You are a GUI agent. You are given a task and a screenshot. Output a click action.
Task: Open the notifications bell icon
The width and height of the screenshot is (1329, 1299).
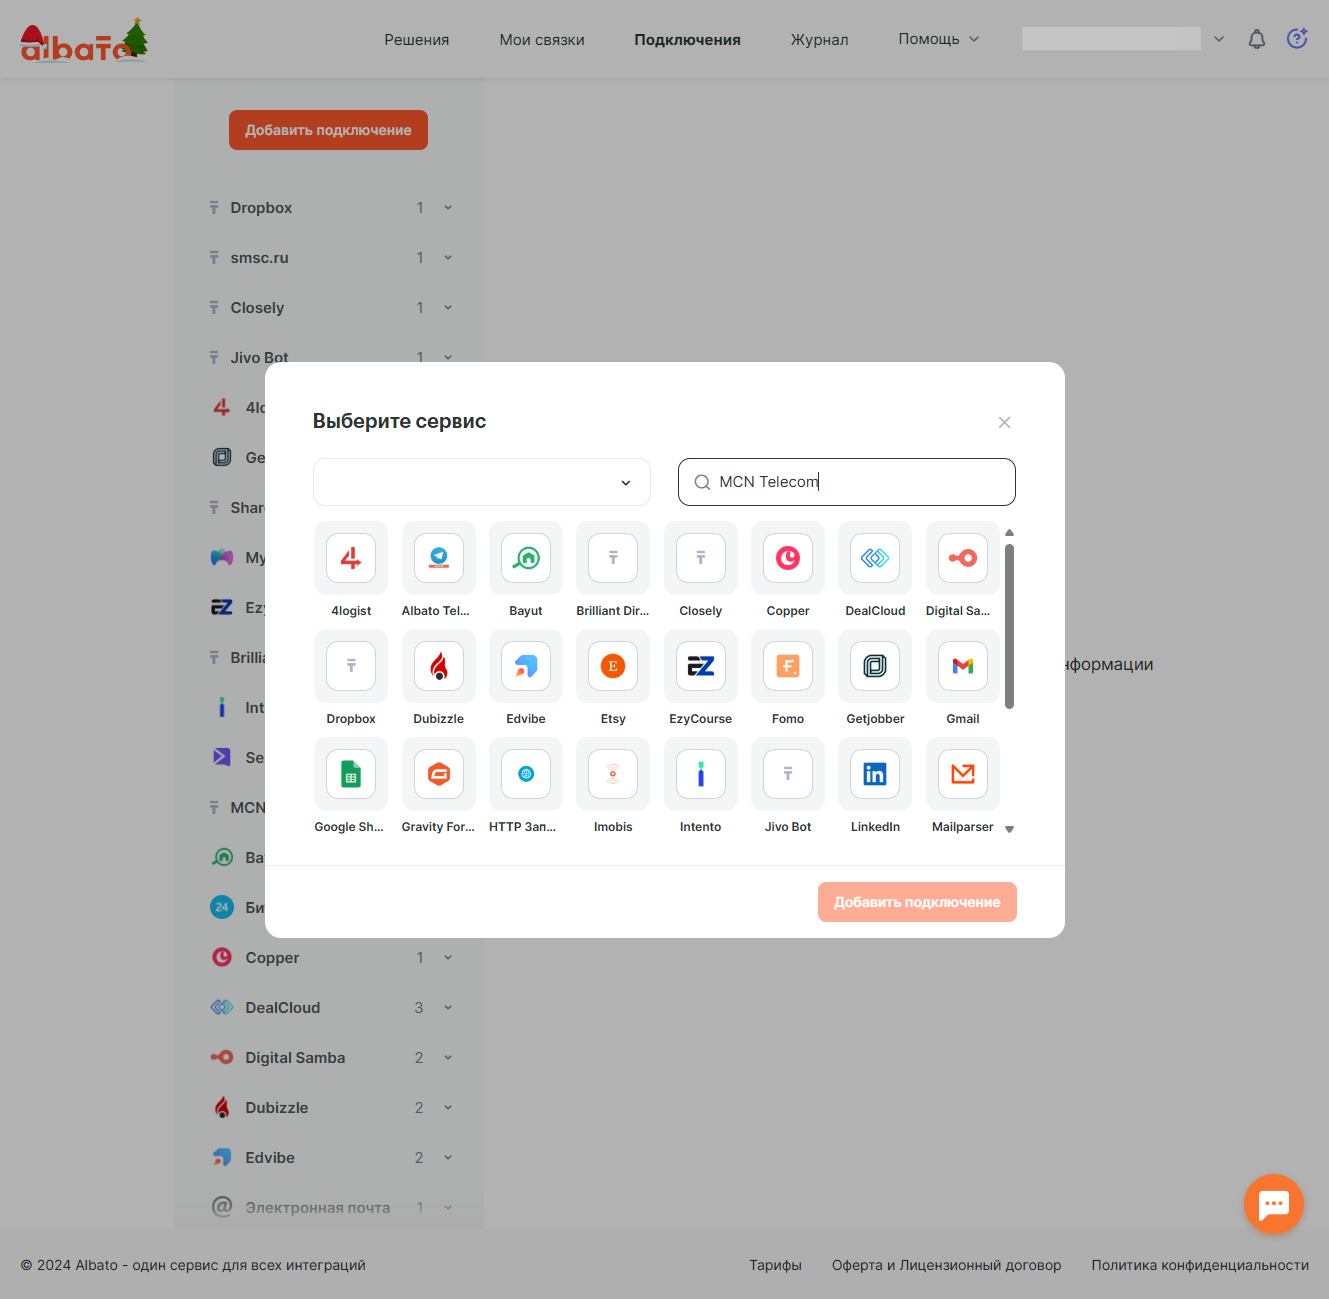tap(1257, 39)
